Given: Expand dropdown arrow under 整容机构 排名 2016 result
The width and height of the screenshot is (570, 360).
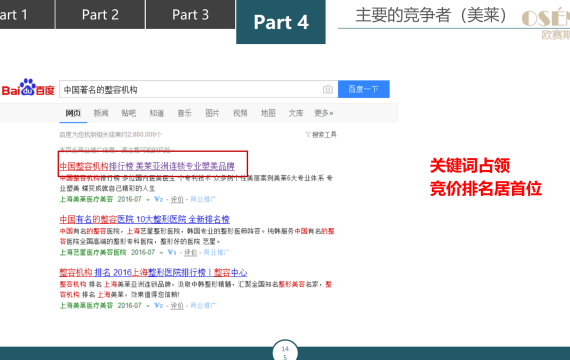Looking at the screenshot, I should [x=148, y=306].
